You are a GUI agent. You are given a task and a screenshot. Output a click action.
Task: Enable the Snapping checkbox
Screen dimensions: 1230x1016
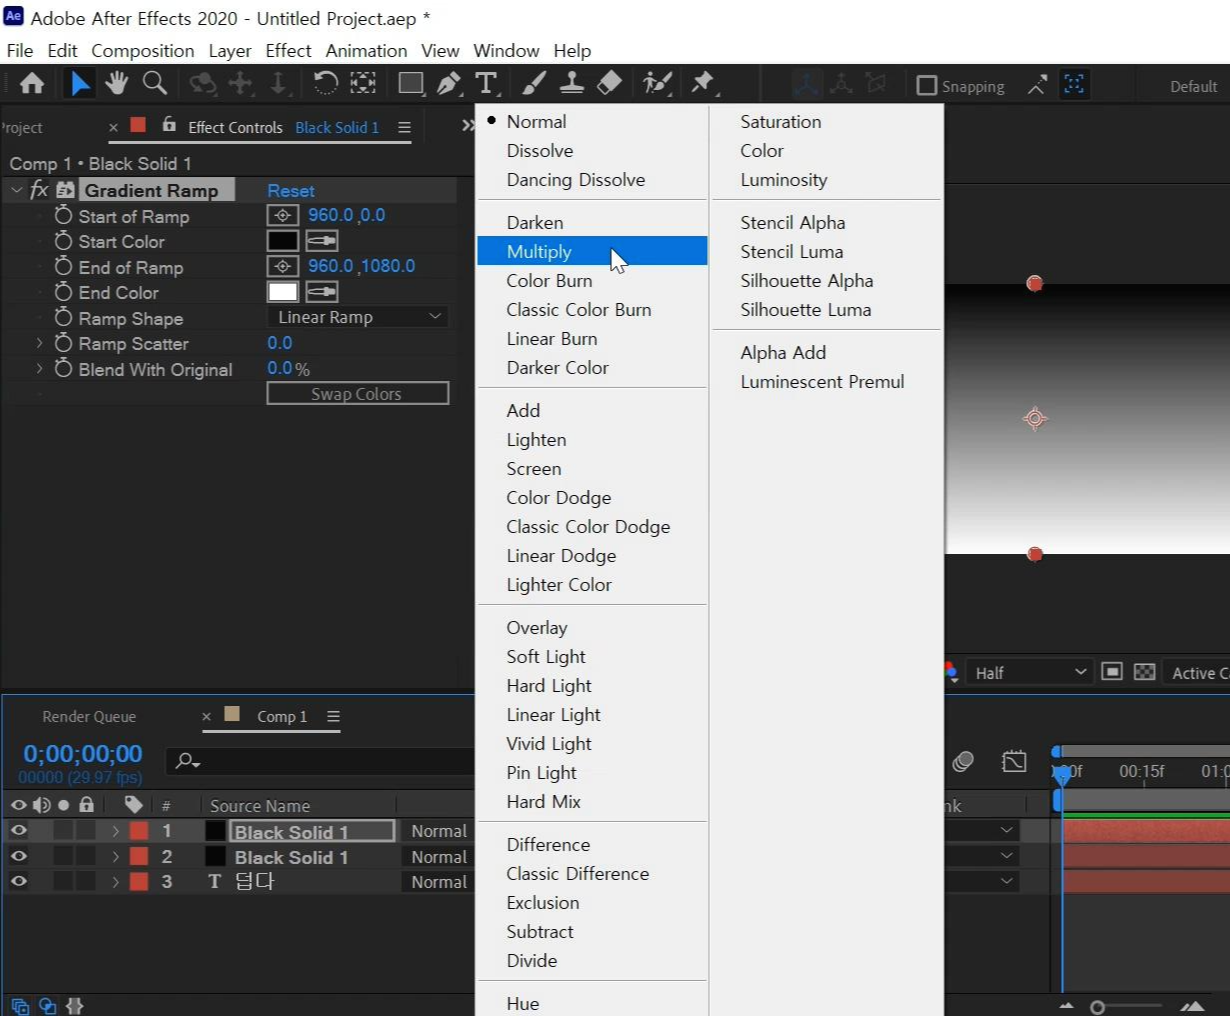[x=927, y=86]
